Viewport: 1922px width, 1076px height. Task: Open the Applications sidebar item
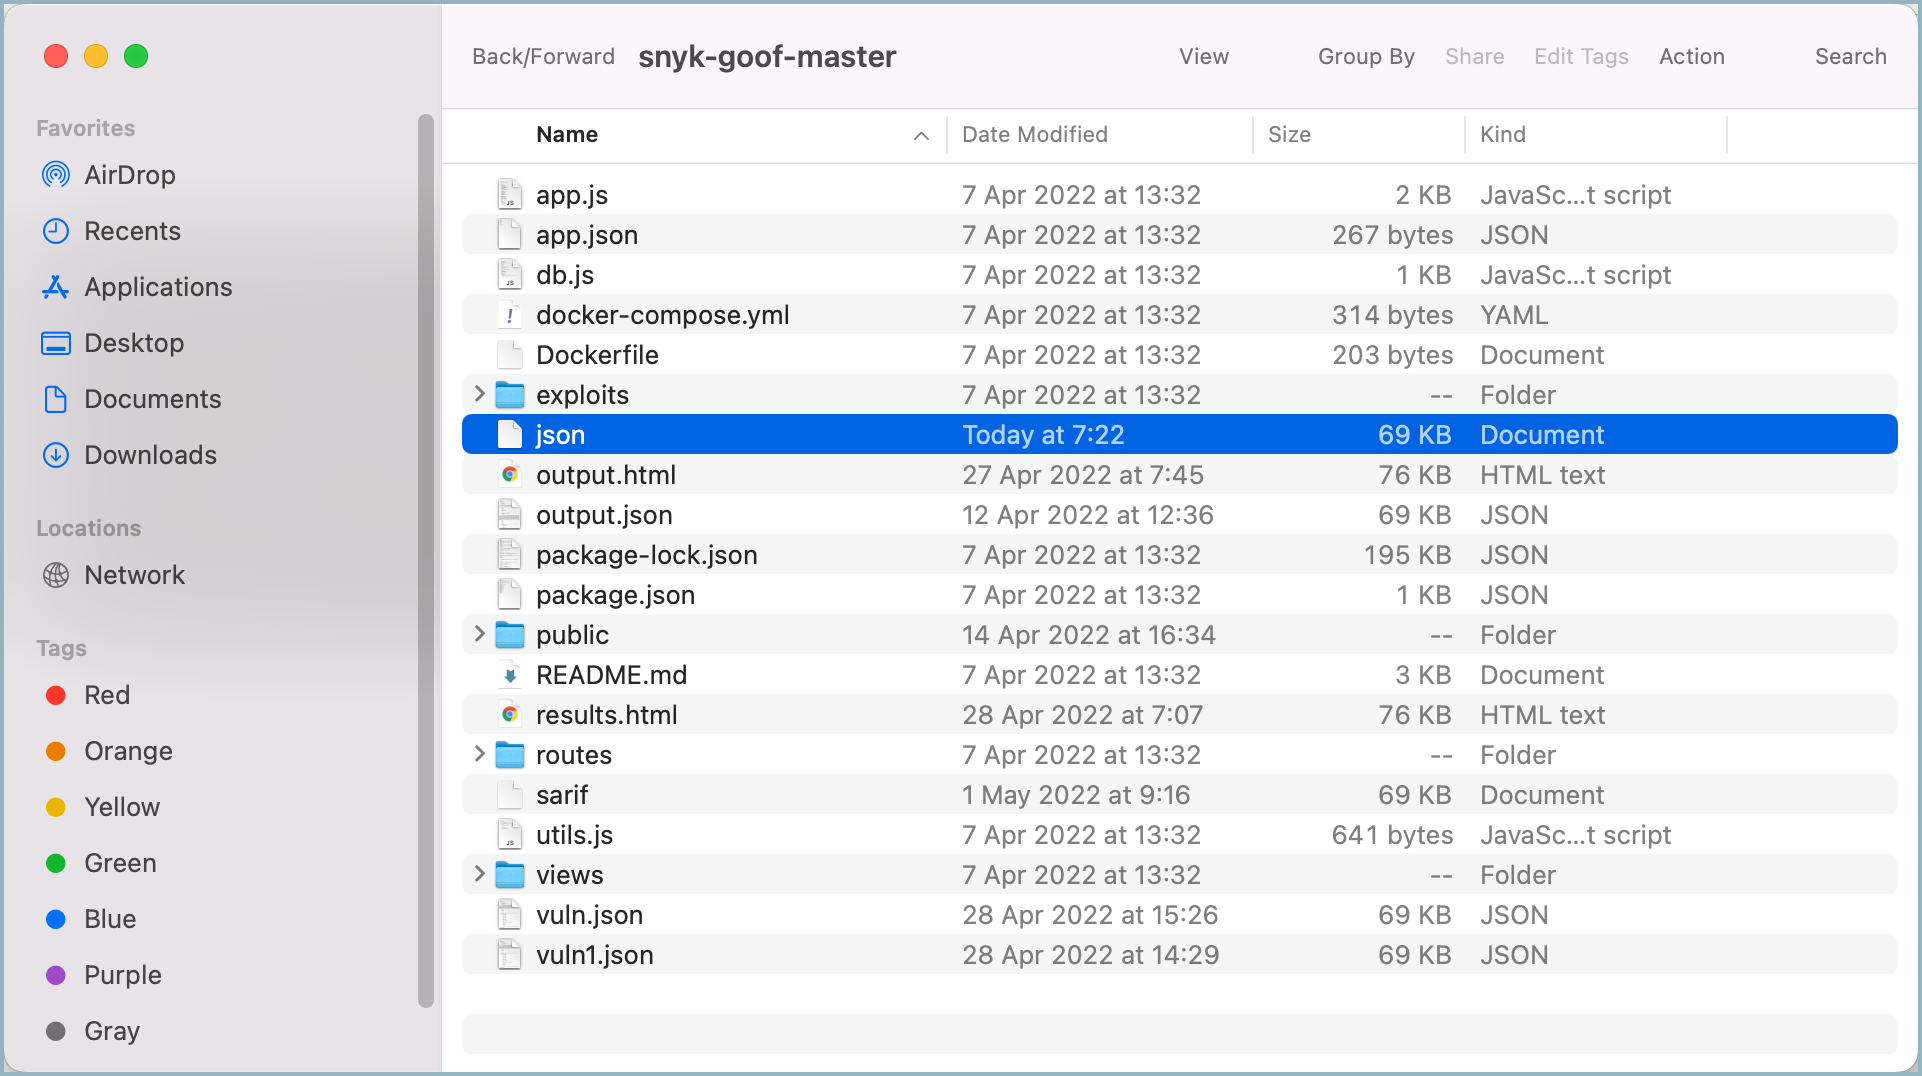157,287
